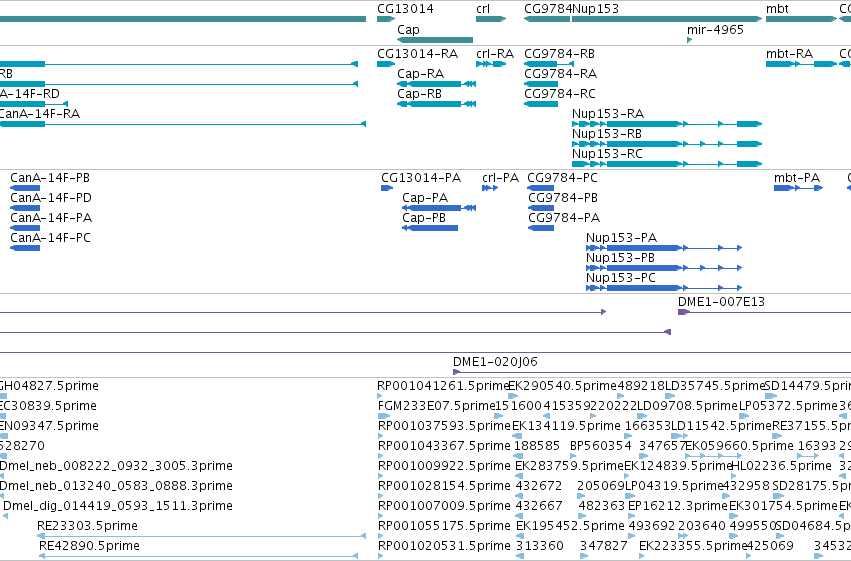Screen dimensions: 851x561
Task: Click the mbt-RA transcript
Action: point(801,64)
